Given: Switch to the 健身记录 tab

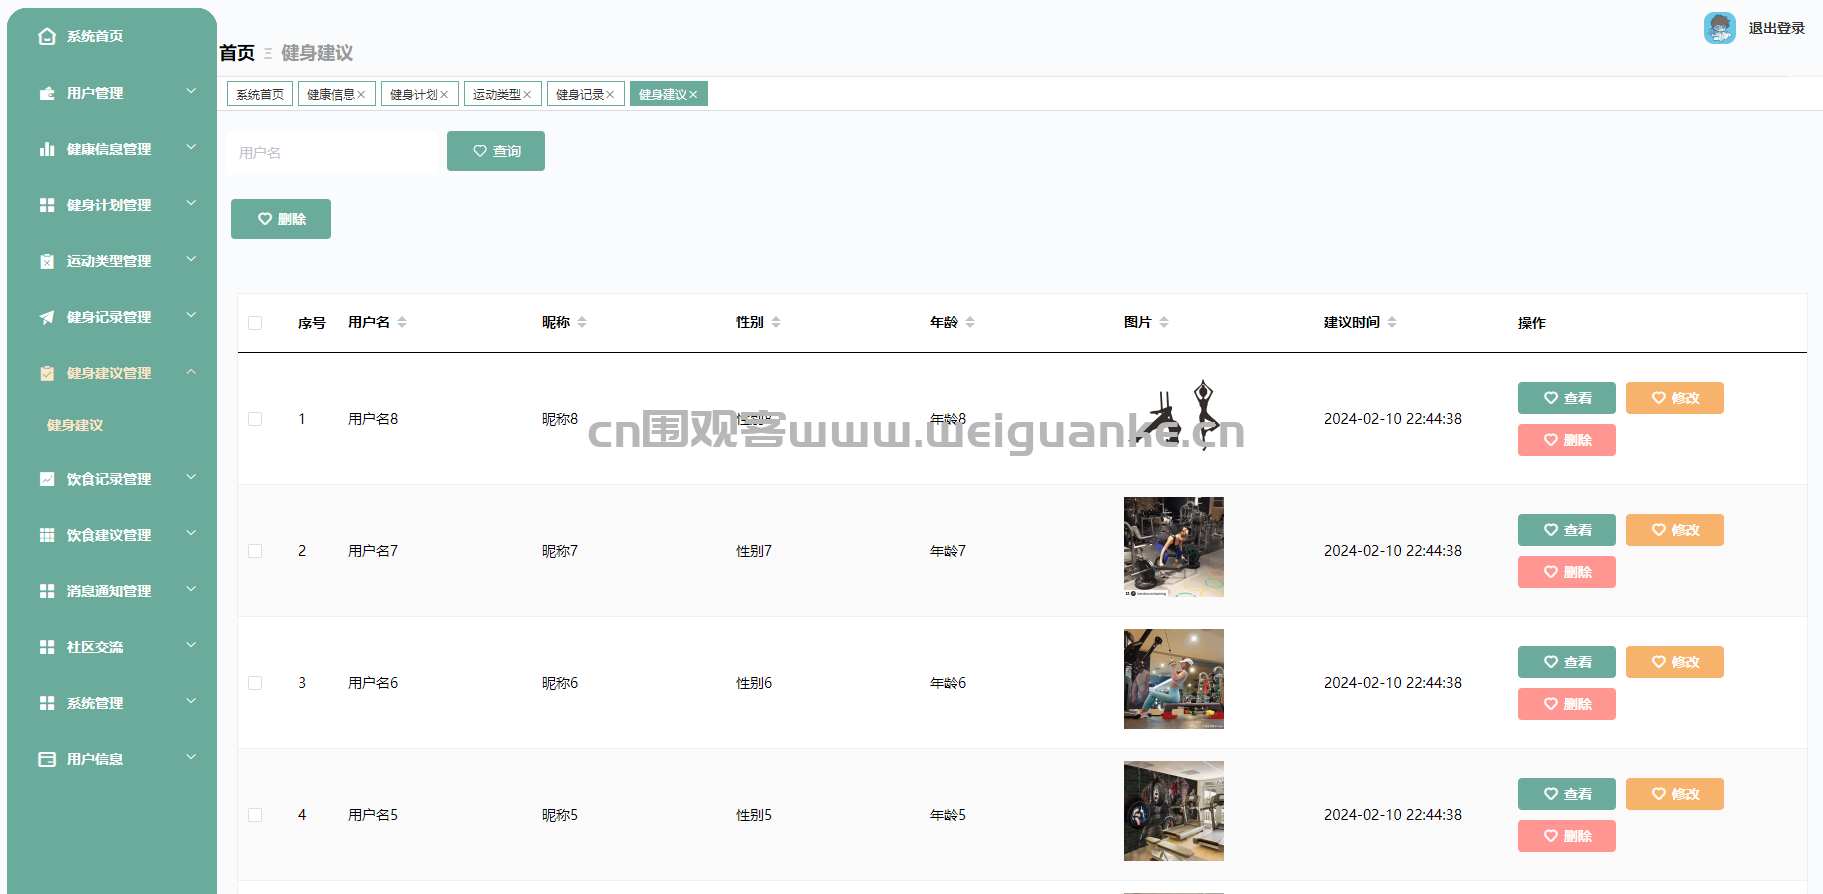Looking at the screenshot, I should 579,95.
